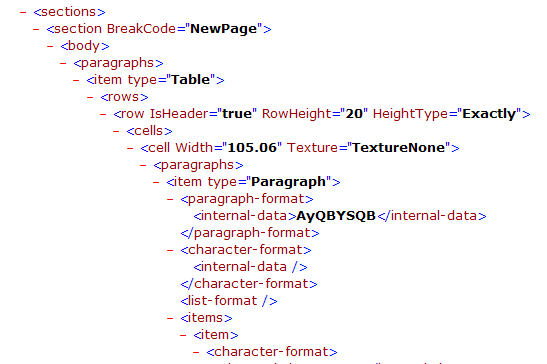Collapse the rows node

[90, 97]
